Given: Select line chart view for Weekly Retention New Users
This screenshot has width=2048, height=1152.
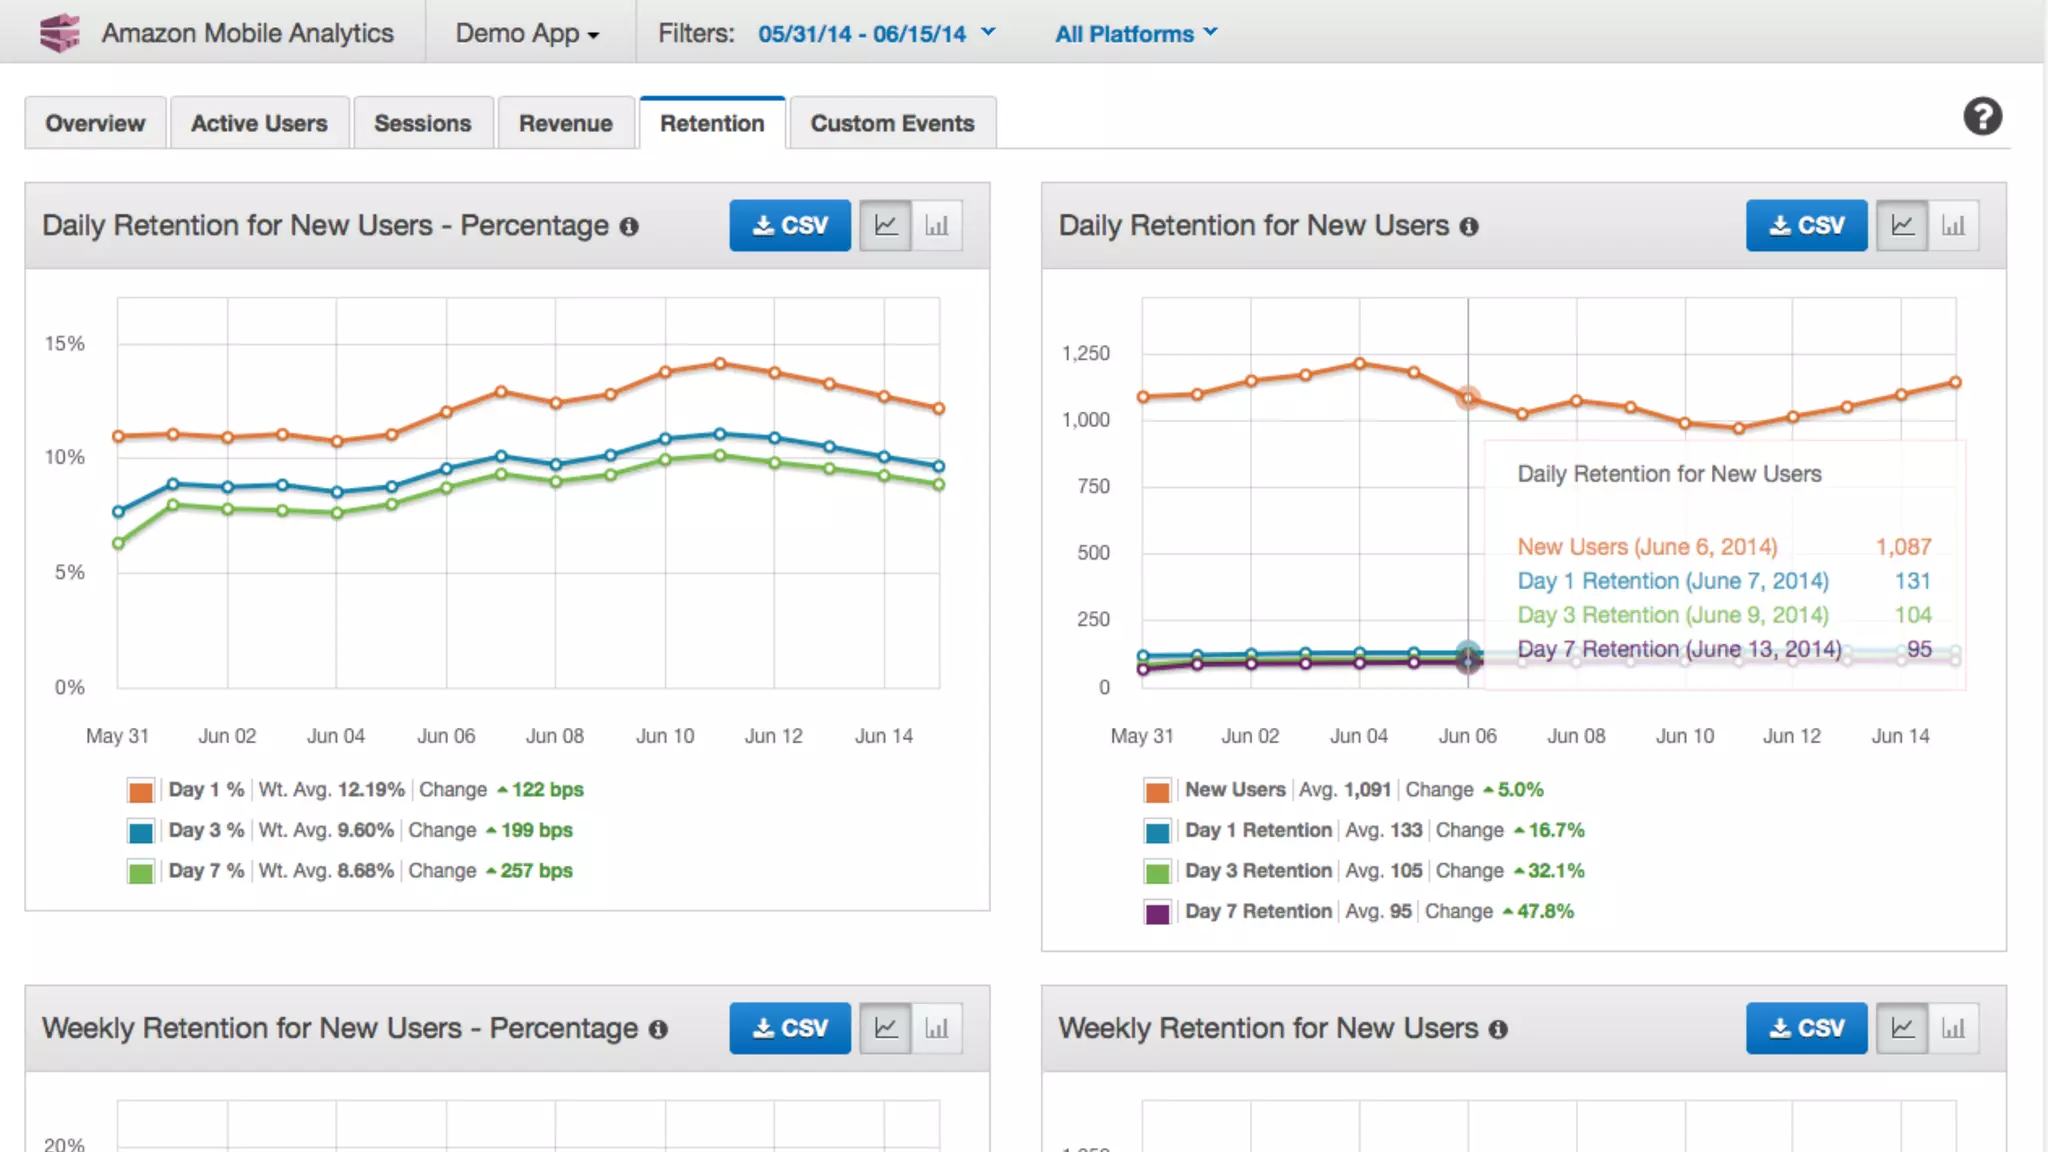Looking at the screenshot, I should (x=1902, y=1028).
